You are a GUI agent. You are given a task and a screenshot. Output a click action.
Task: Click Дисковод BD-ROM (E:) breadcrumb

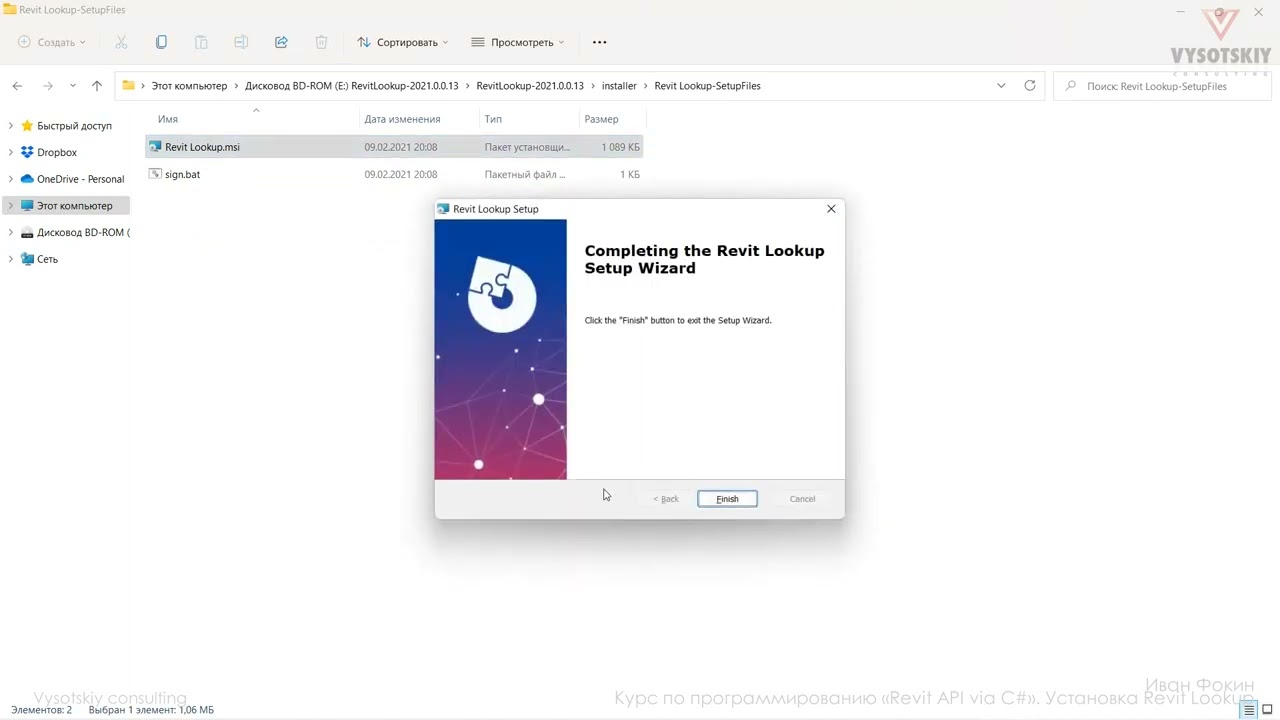351,86
